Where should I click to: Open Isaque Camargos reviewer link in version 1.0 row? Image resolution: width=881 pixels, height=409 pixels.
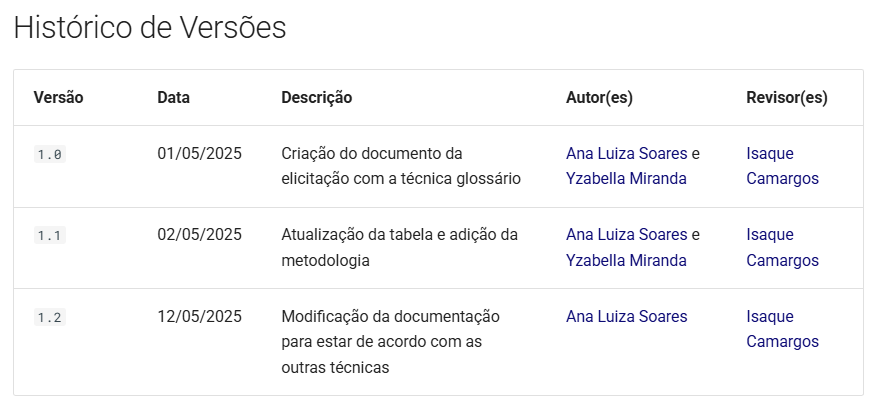tap(782, 166)
